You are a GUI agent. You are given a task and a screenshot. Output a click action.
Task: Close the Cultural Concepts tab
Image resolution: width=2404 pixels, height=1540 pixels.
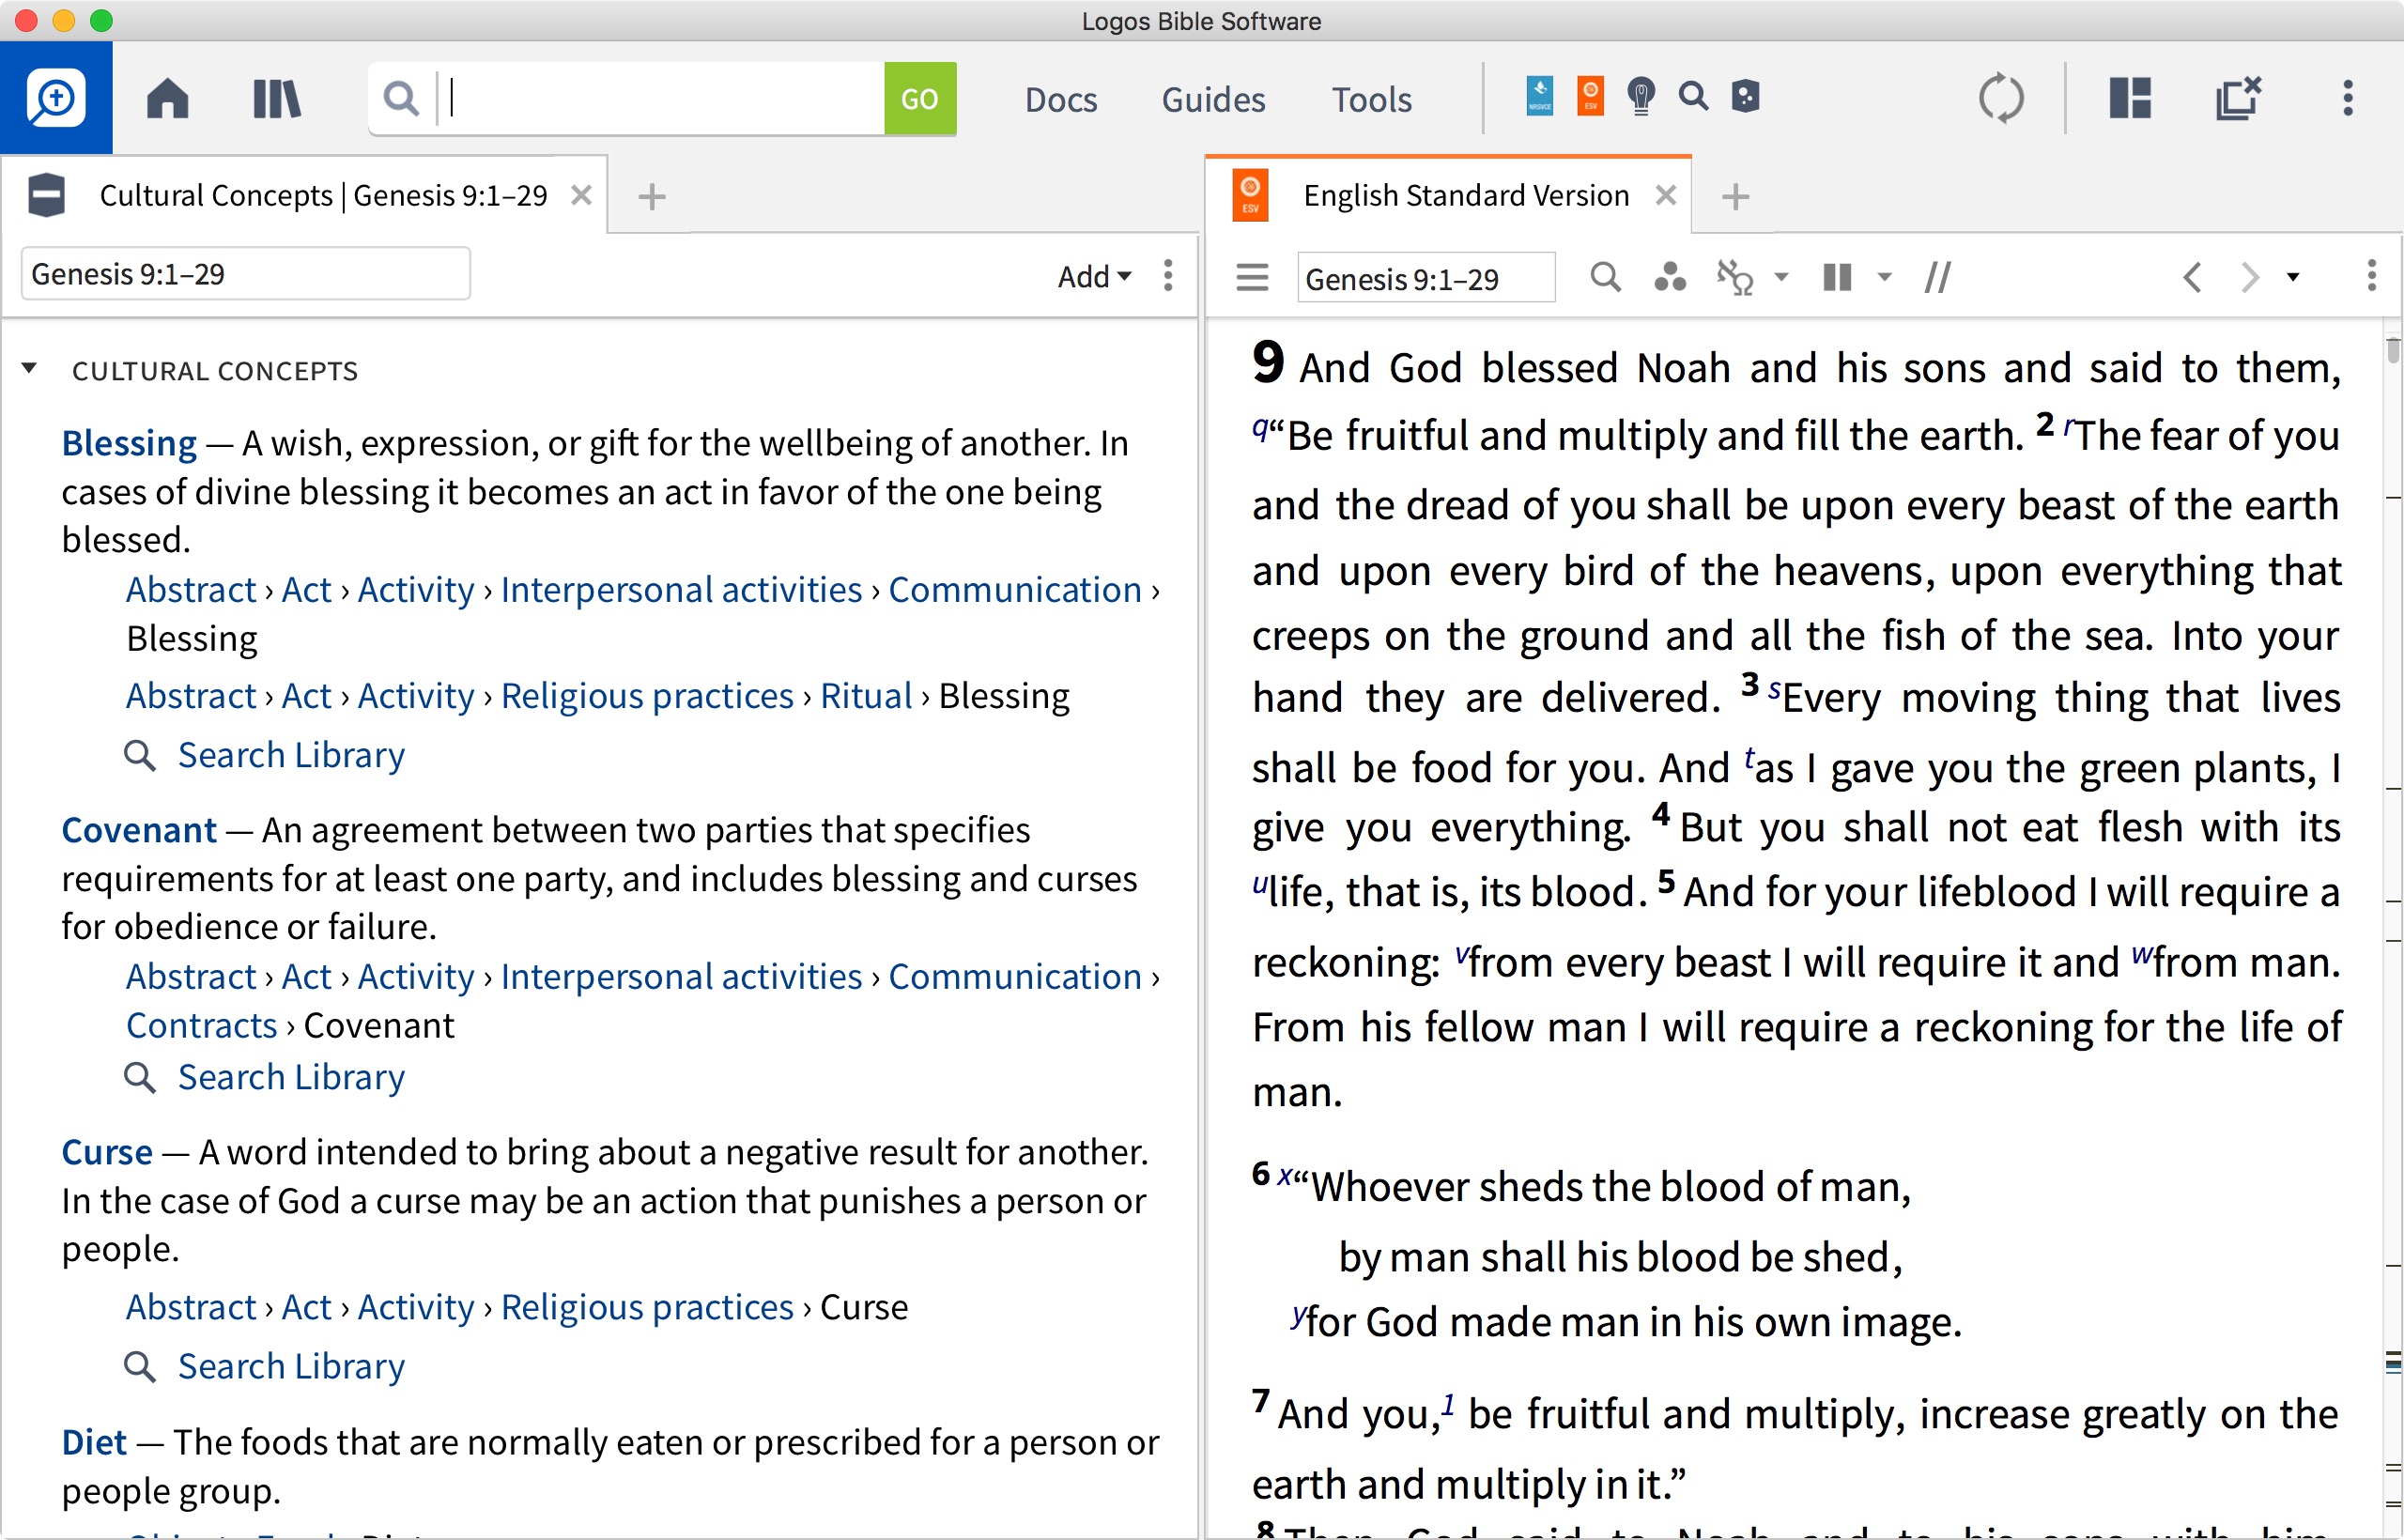coord(581,195)
